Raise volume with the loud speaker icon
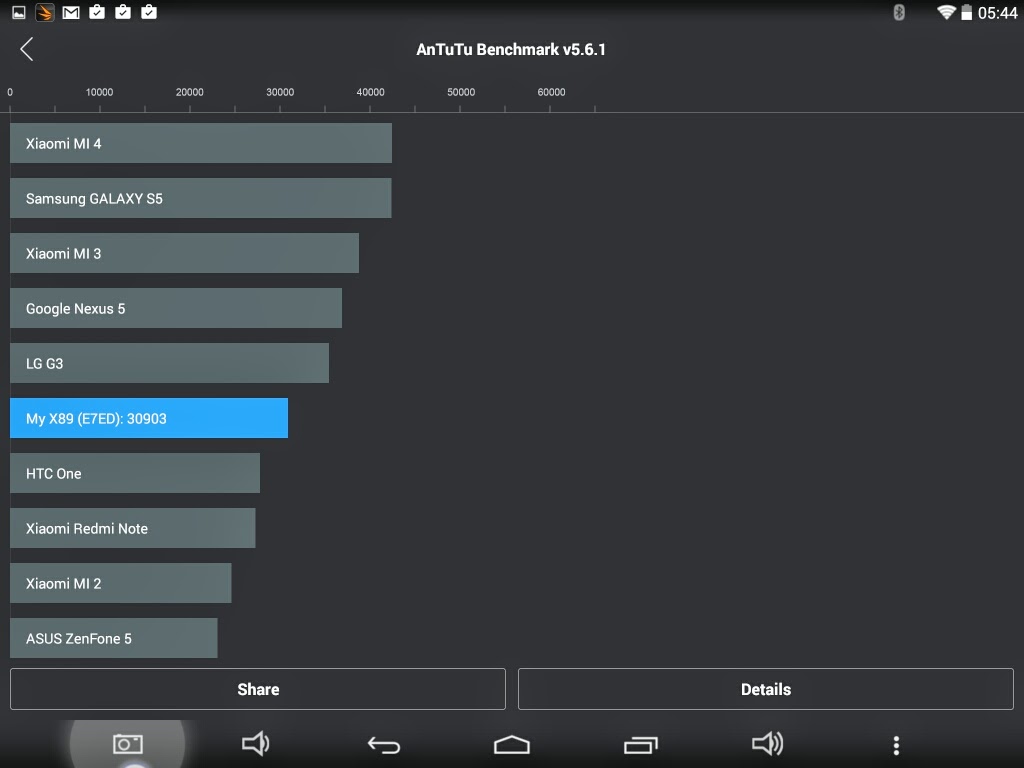 point(767,743)
